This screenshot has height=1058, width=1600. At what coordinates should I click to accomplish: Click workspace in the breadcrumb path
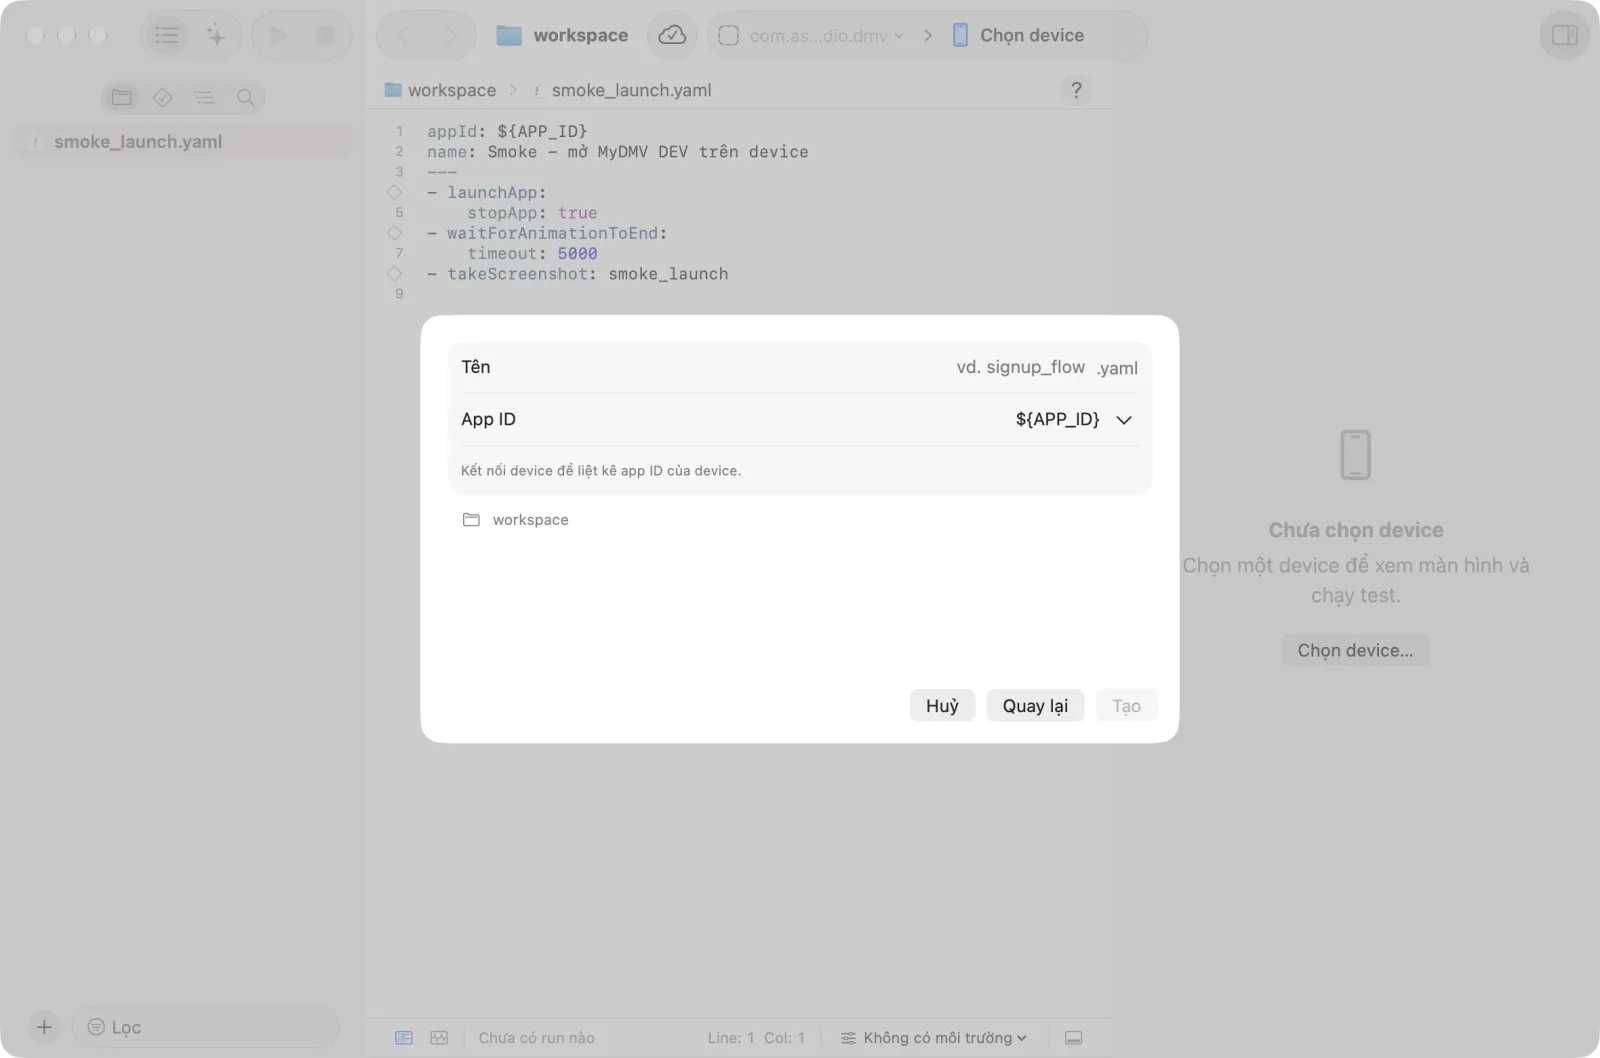(x=440, y=90)
